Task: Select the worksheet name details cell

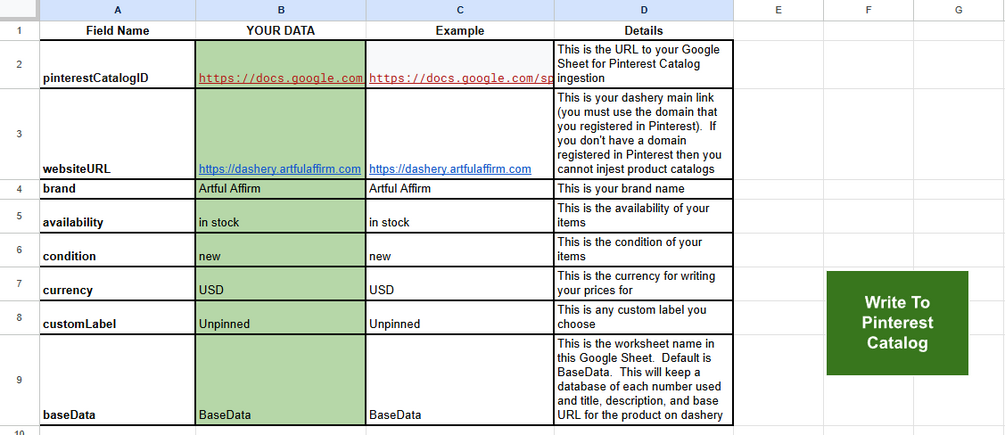Action: pyautogui.click(x=644, y=379)
